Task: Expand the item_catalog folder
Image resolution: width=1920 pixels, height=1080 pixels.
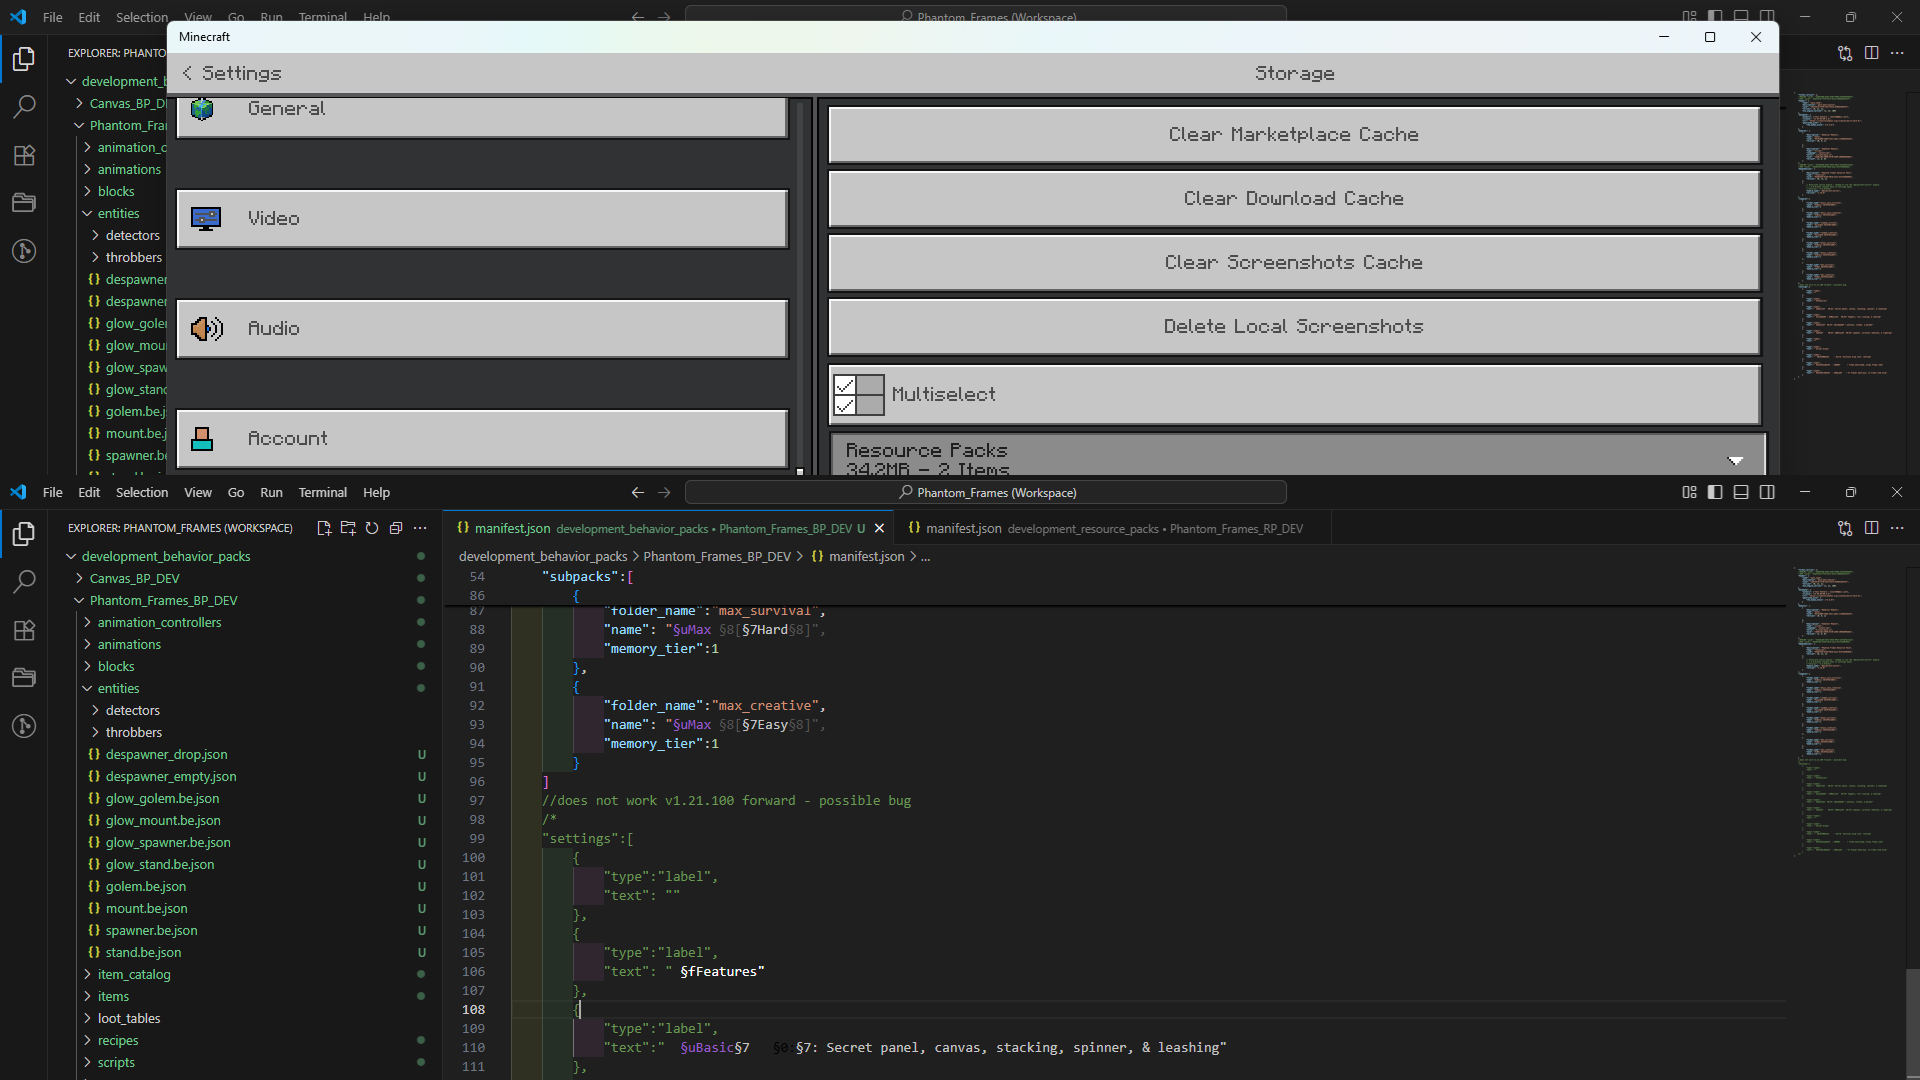Action: tap(134, 974)
